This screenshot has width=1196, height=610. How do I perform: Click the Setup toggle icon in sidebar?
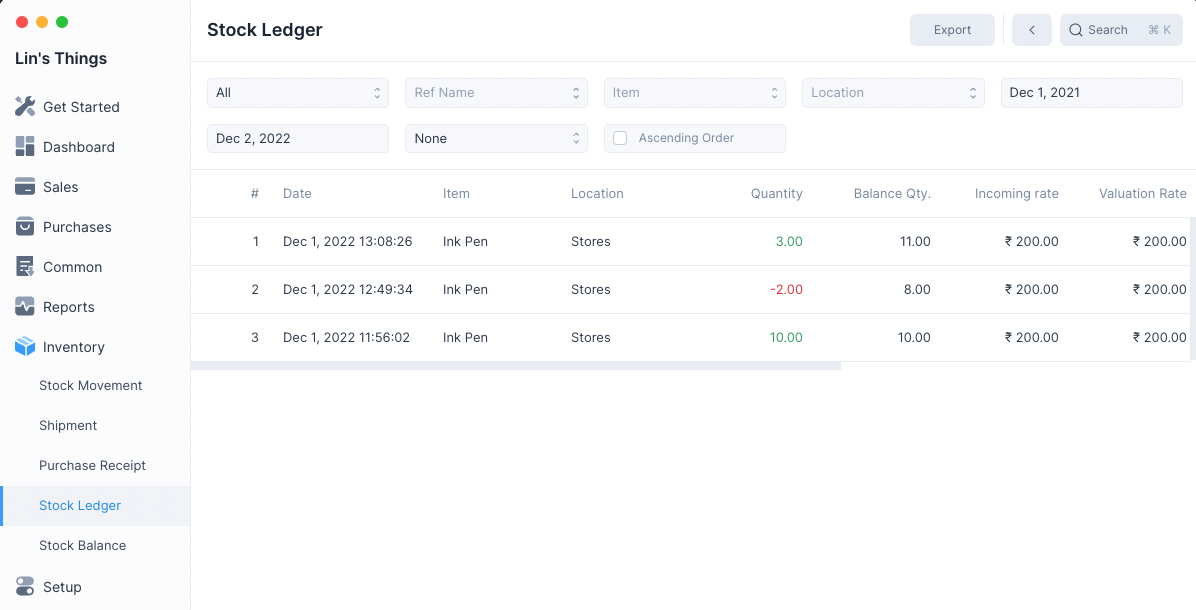click(x=25, y=587)
